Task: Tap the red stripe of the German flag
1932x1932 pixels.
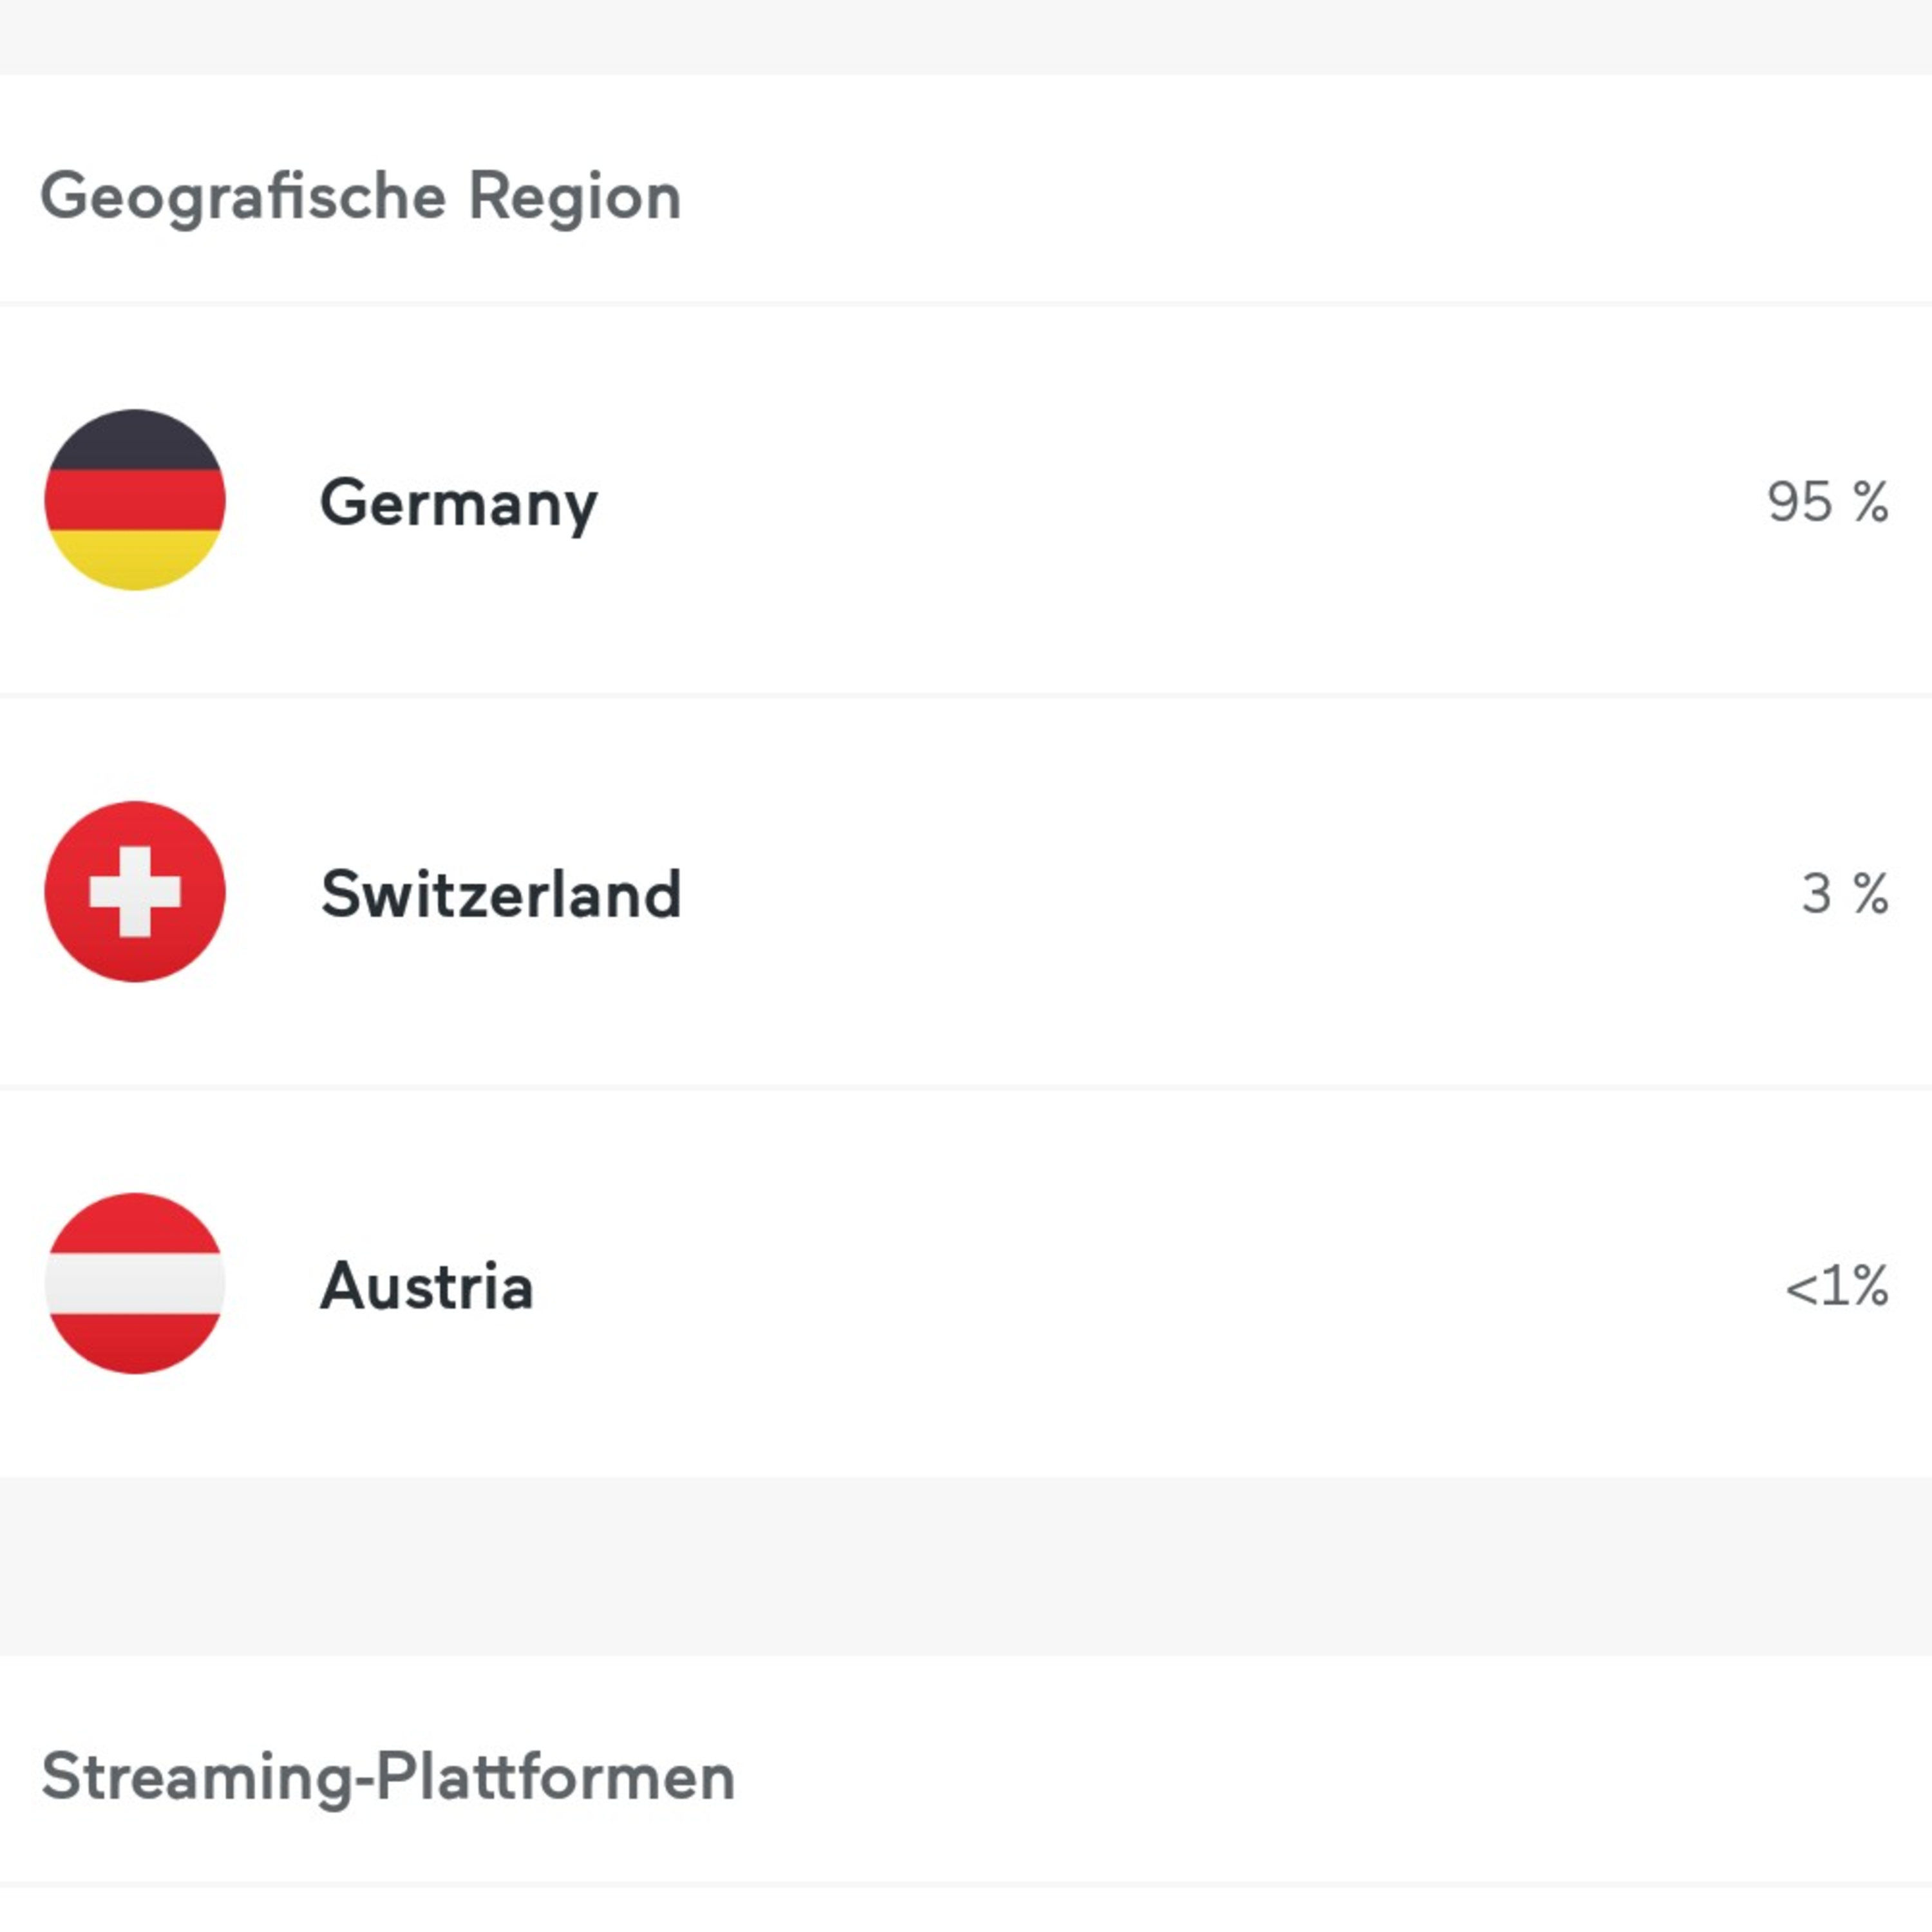Action: click(x=135, y=499)
